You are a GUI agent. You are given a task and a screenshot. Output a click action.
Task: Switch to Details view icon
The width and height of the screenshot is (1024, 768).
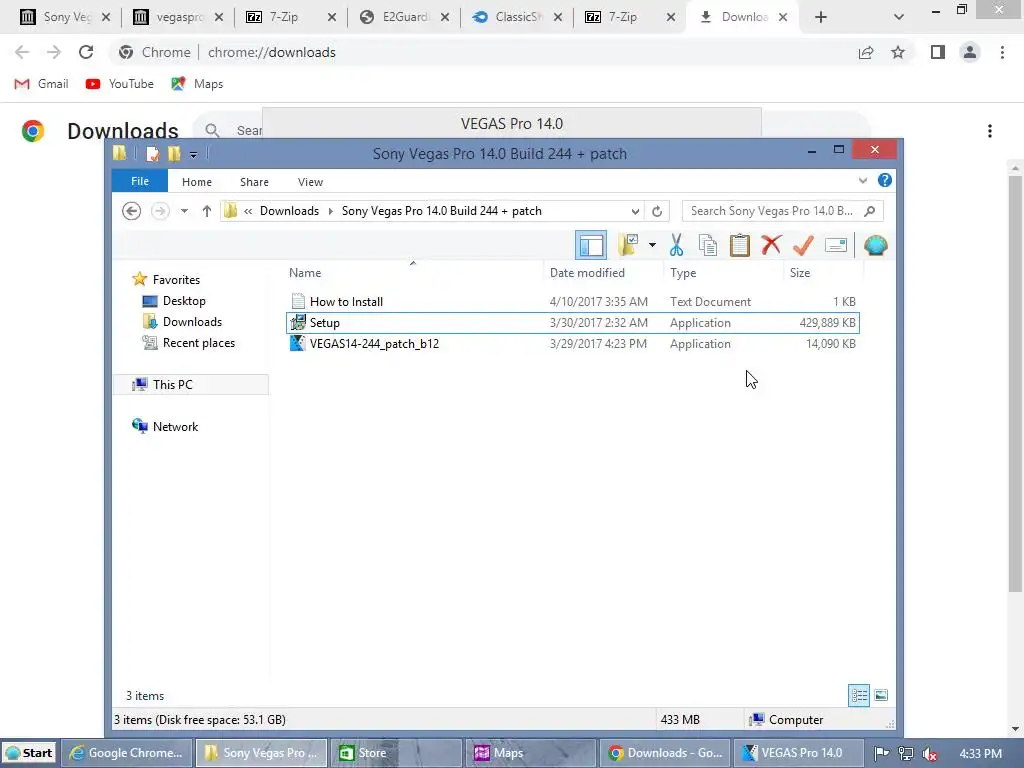(859, 696)
